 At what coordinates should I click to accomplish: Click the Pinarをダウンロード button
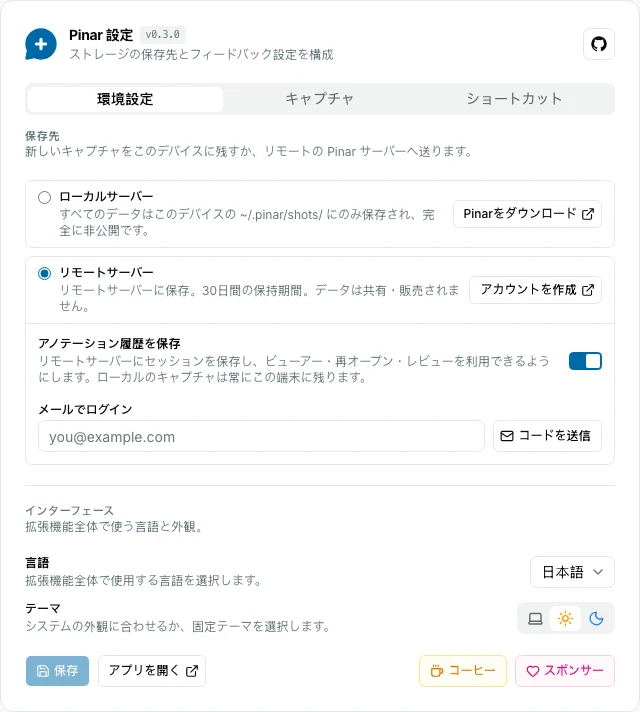click(x=527, y=214)
